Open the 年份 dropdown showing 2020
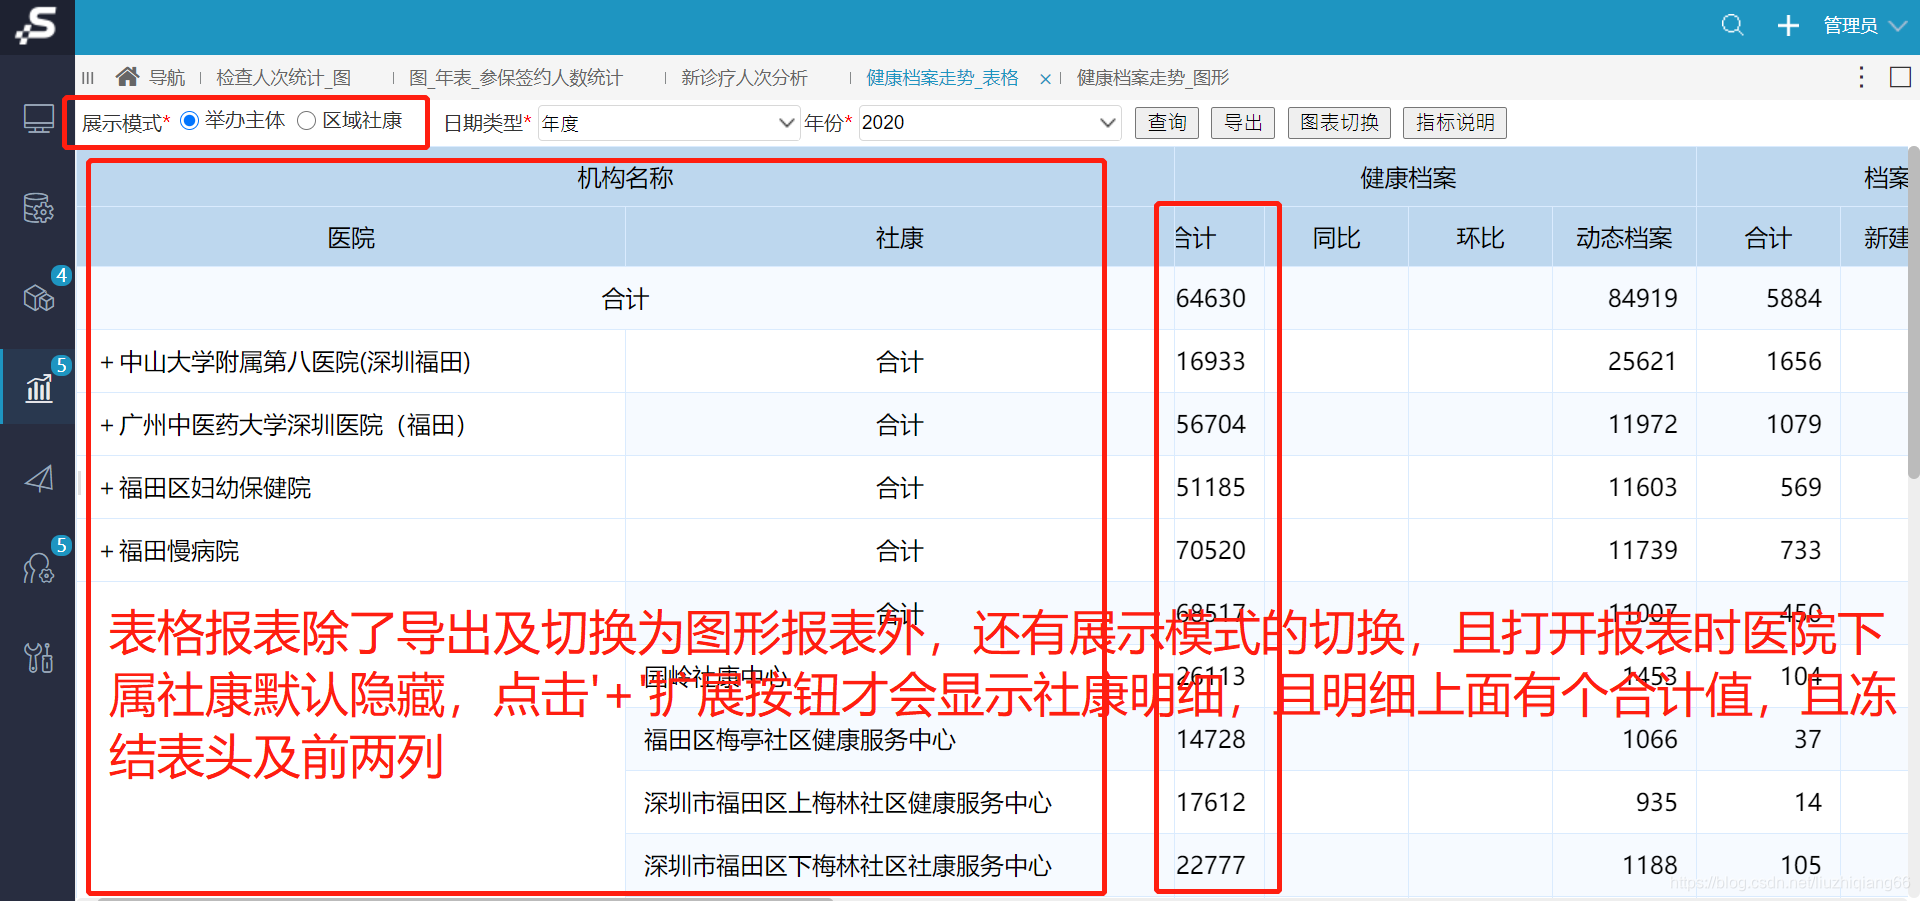Viewport: 1920px width, 901px height. (x=989, y=123)
